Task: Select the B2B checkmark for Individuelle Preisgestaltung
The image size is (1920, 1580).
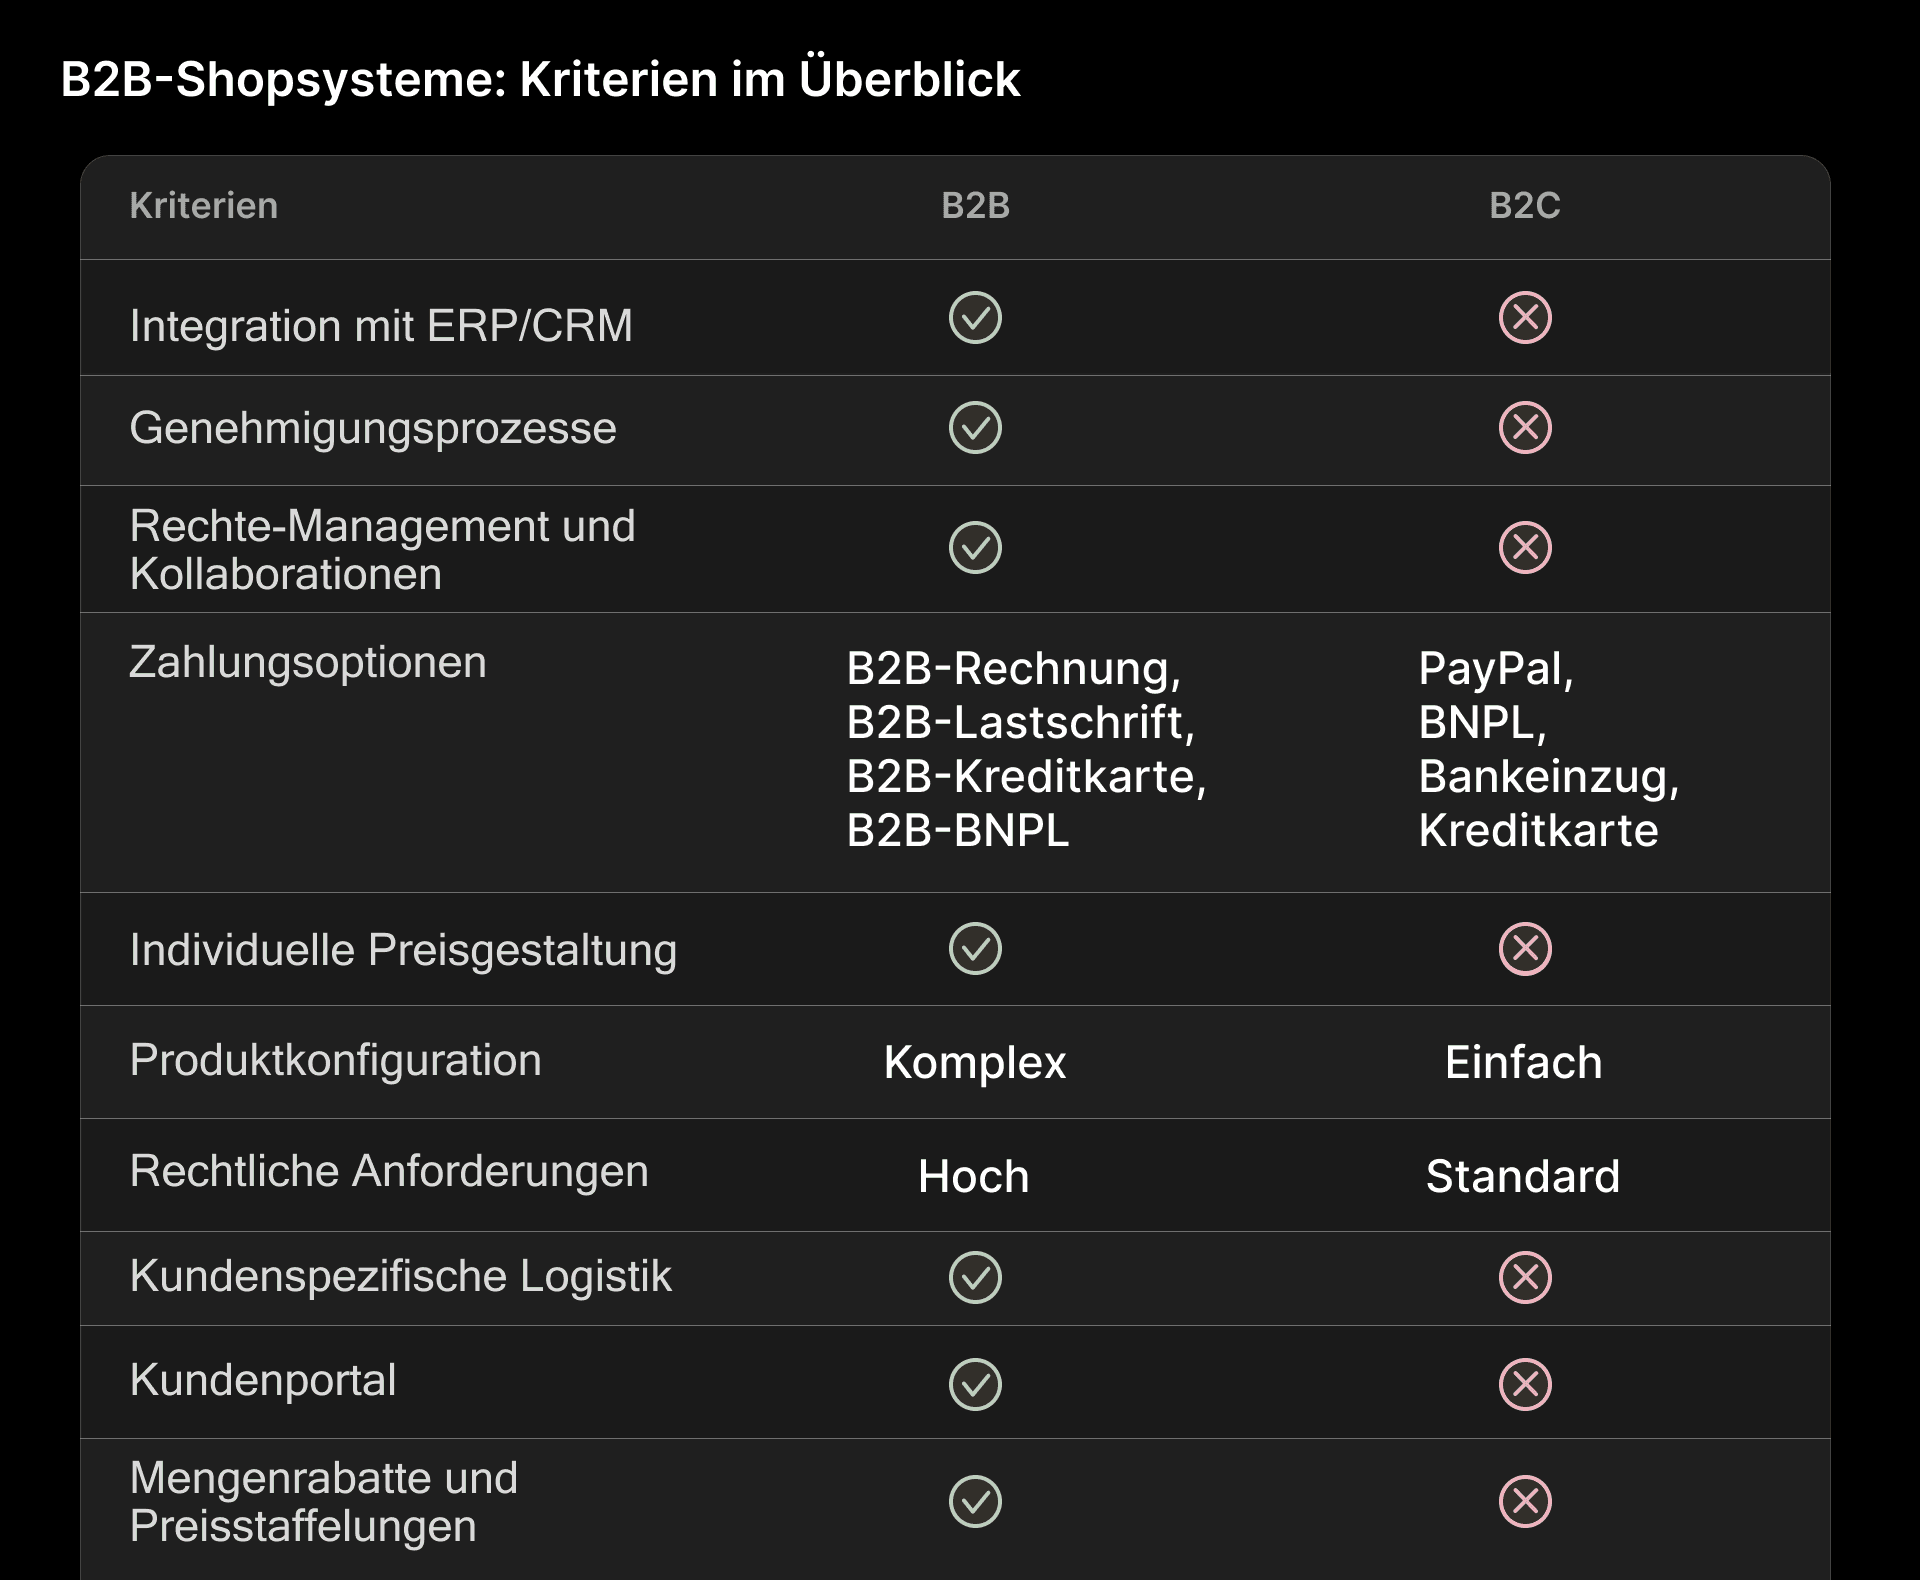Action: (x=975, y=949)
